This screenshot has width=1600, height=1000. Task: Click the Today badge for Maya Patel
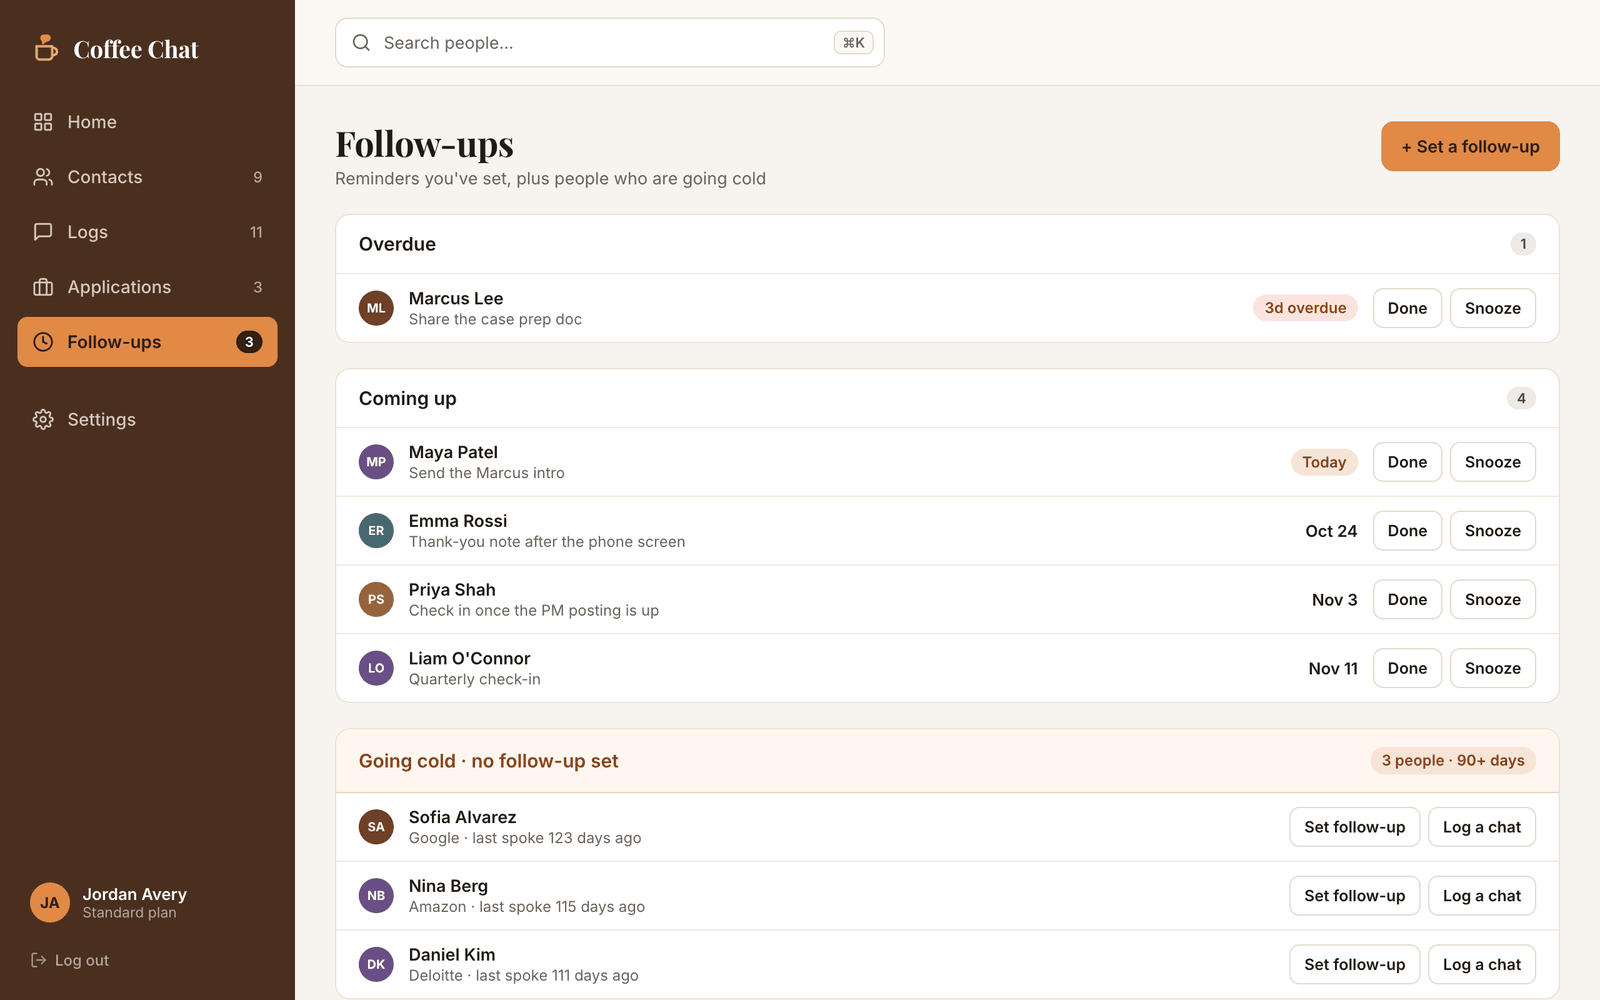pos(1324,462)
